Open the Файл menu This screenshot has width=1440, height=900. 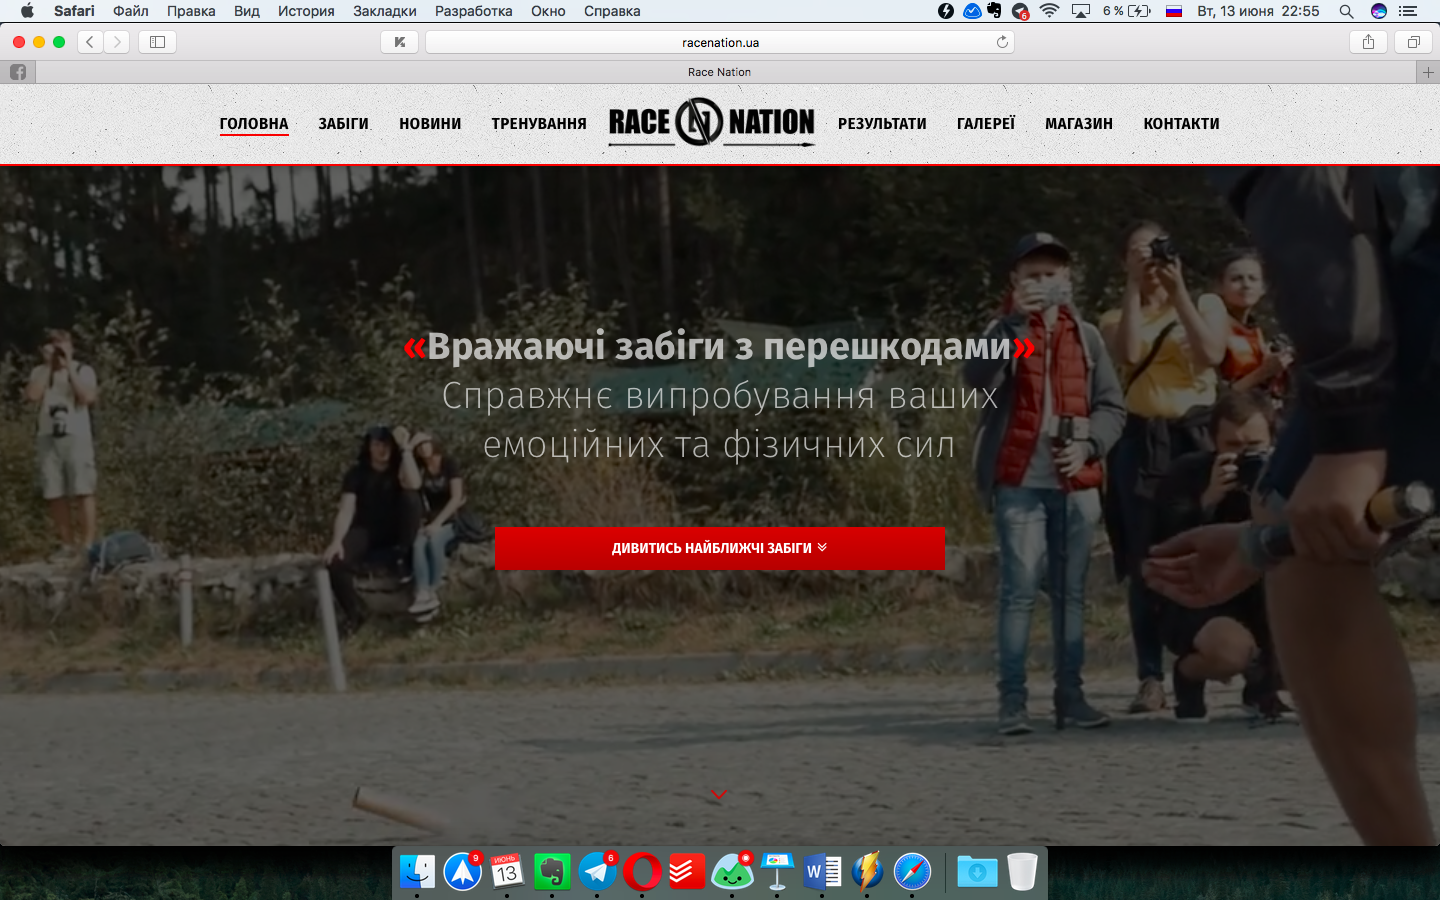pos(131,11)
